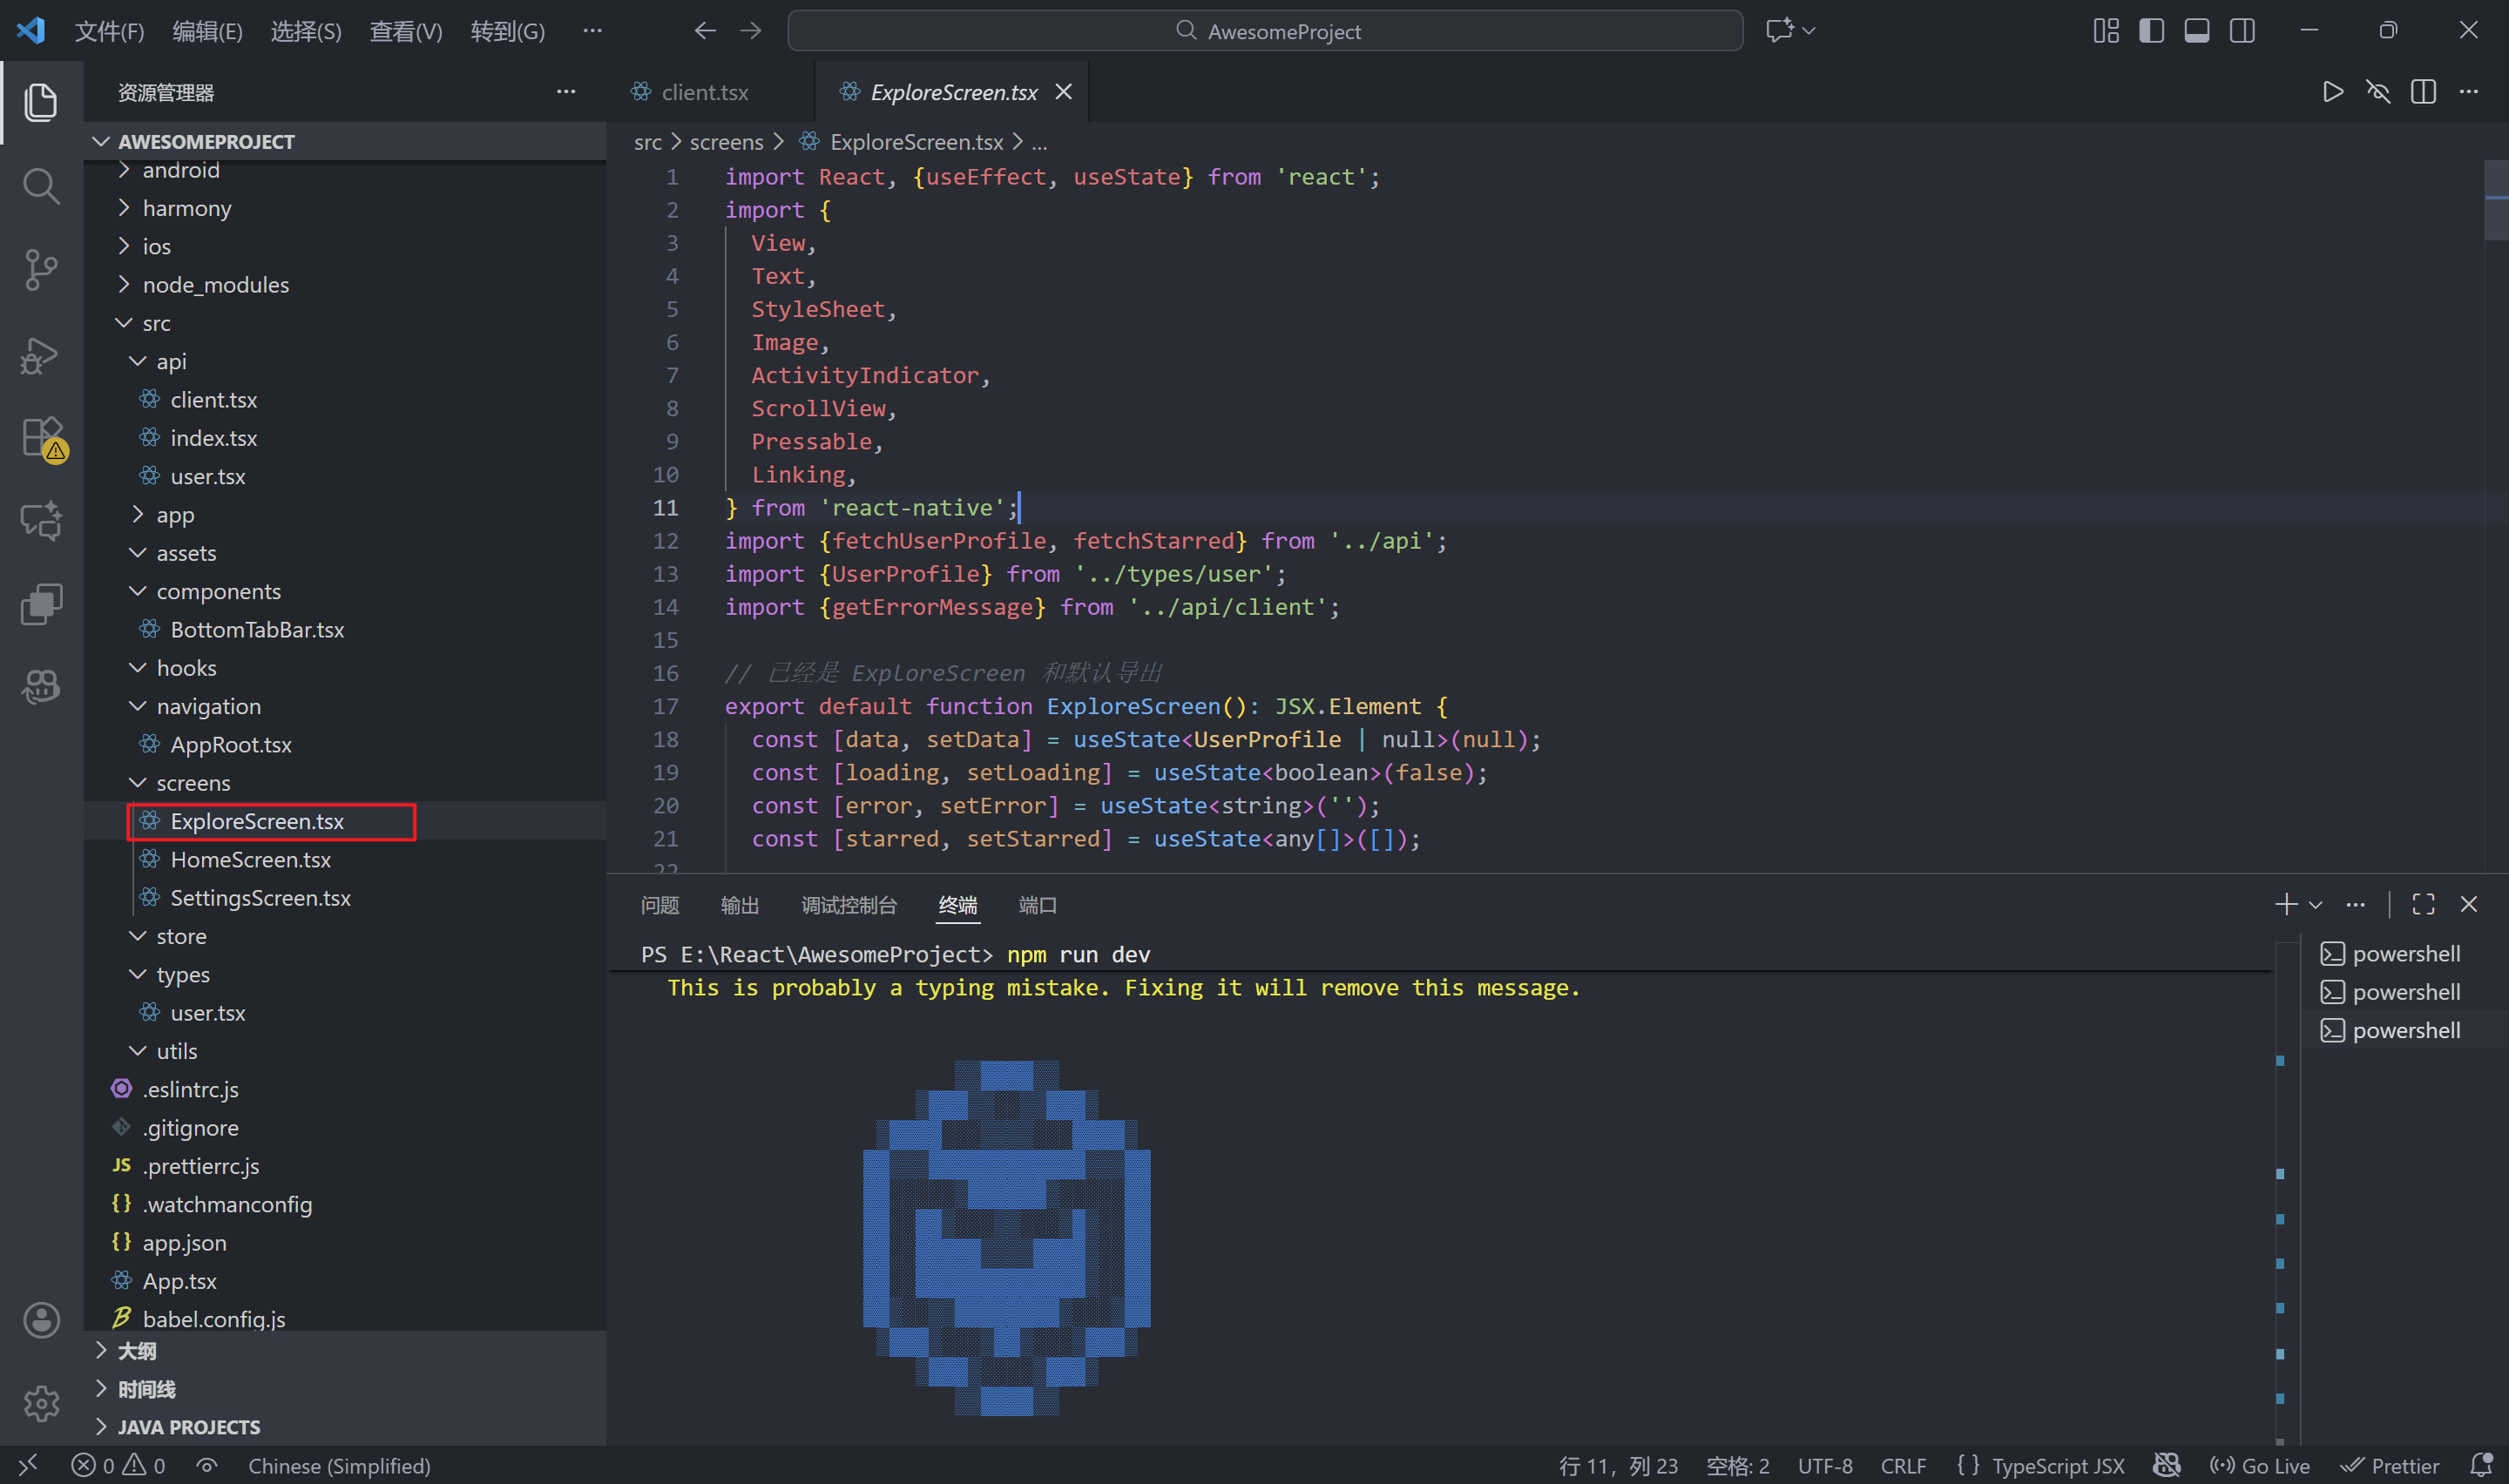The width and height of the screenshot is (2509, 1484).
Task: Open notifications bell in status bar
Action: coord(2481,1465)
